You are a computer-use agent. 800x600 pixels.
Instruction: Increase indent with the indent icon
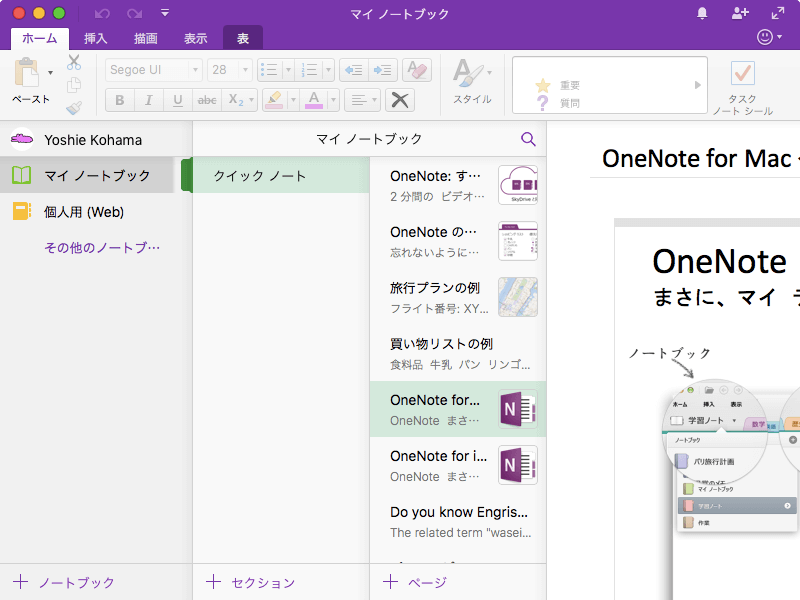click(382, 70)
